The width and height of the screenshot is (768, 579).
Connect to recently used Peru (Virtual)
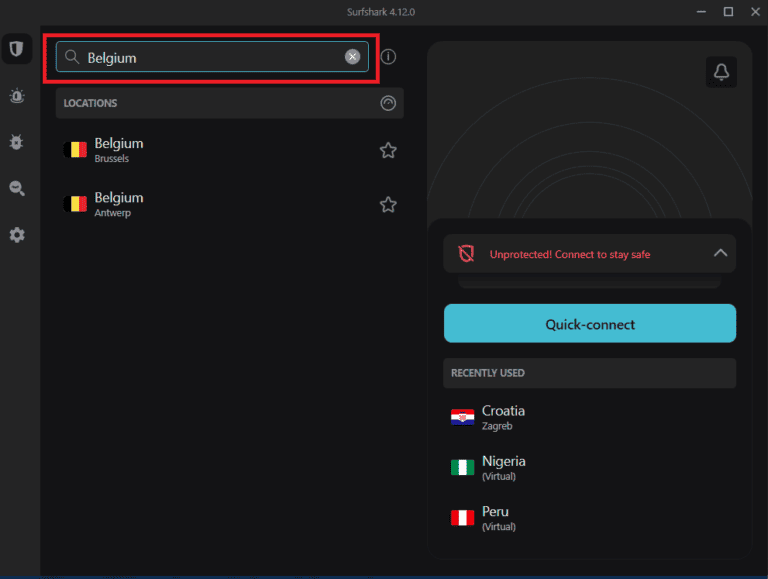590,518
